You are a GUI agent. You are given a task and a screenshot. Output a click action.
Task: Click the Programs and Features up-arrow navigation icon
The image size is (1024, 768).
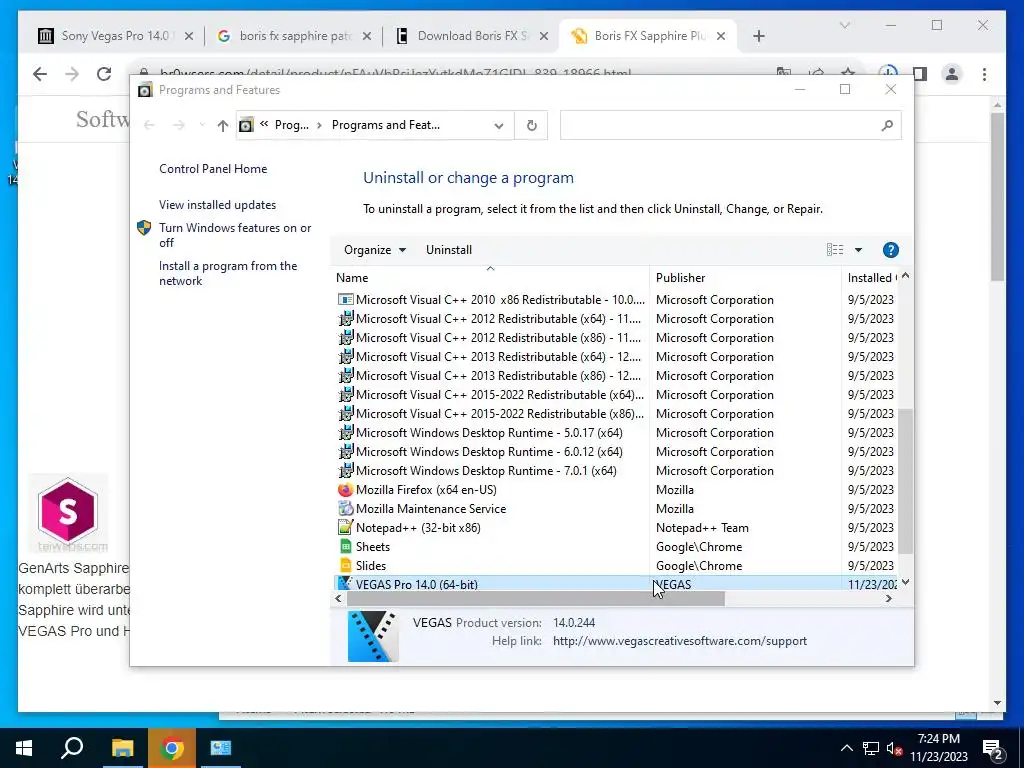[x=223, y=125]
